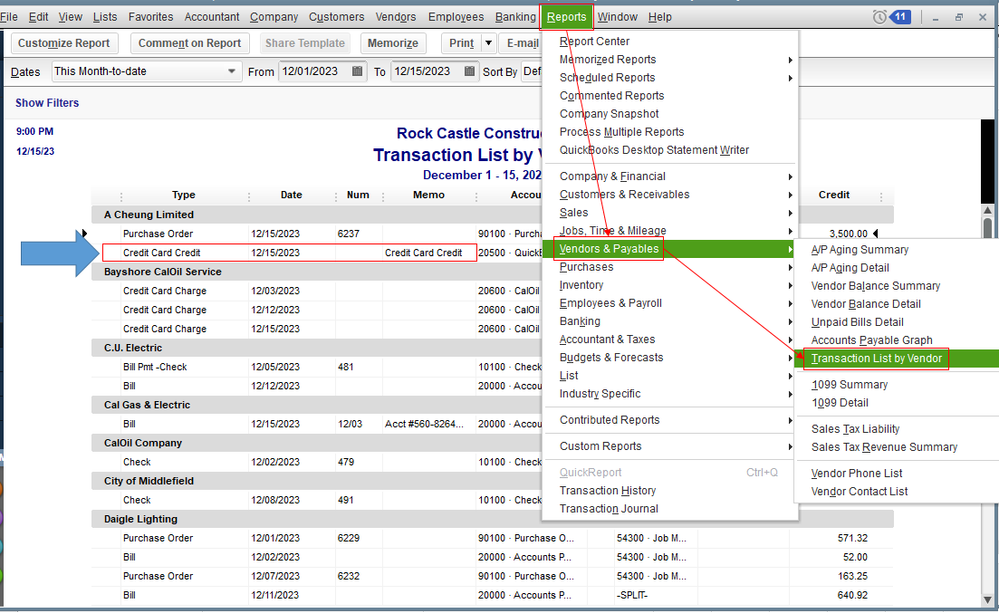Viewport: 999px width, 612px height.
Task: Open the To date calendar picker
Action: click(x=469, y=72)
